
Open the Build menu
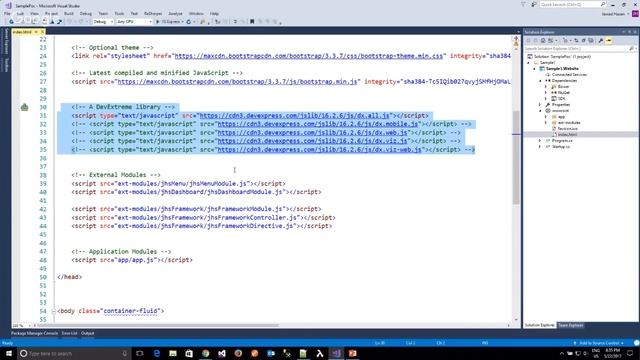click(69, 13)
